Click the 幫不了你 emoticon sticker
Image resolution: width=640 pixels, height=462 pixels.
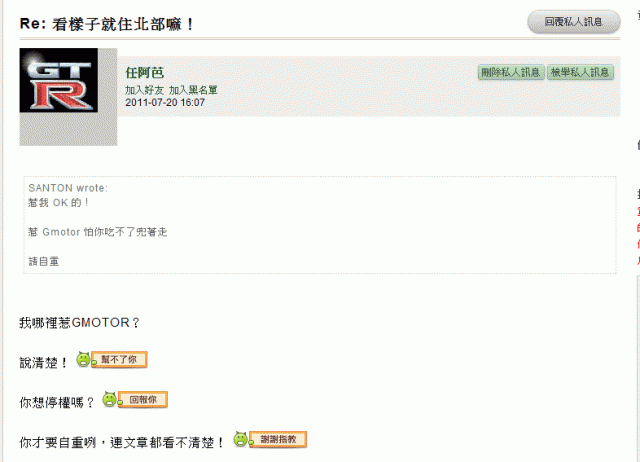(x=113, y=359)
